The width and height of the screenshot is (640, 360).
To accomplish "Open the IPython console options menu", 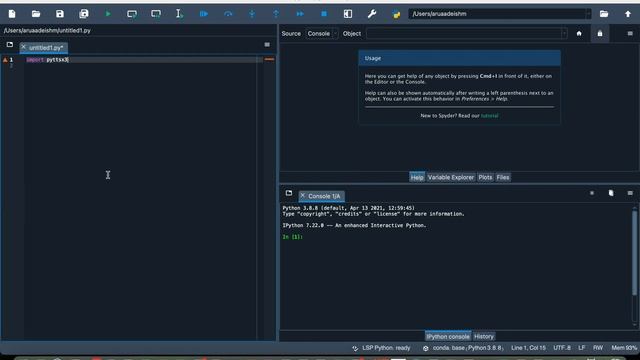I will (x=630, y=193).
